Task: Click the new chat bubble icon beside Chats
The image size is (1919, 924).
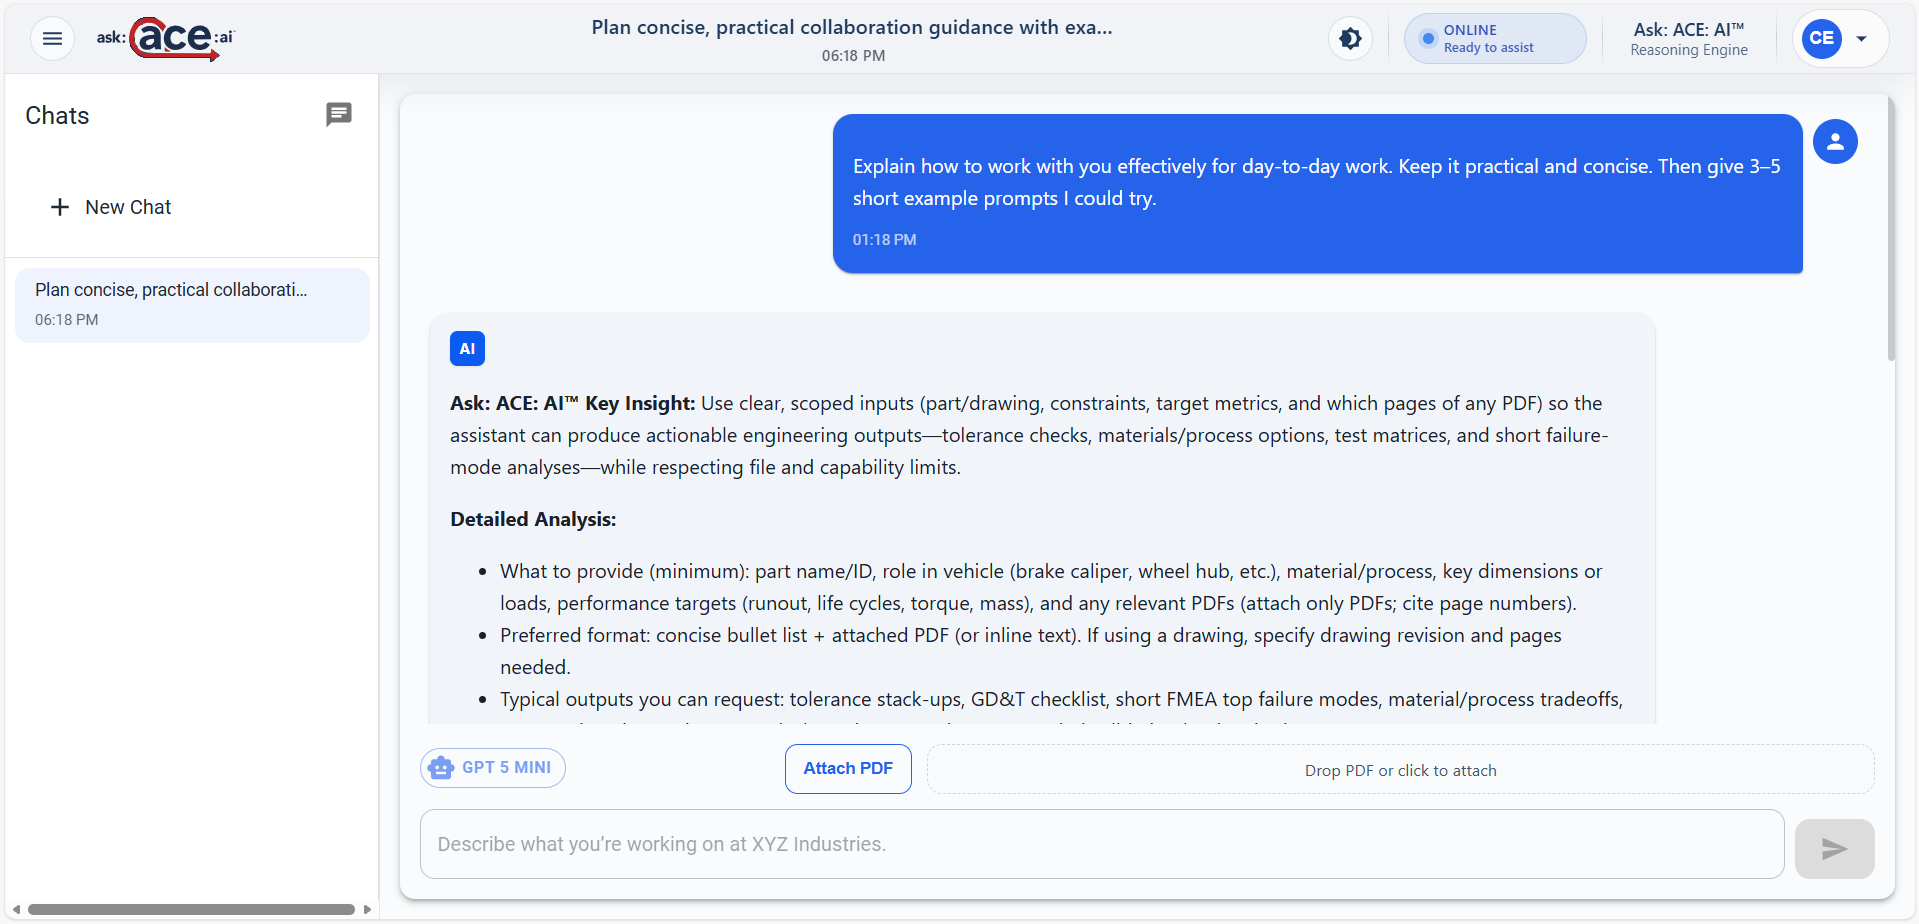Action: coord(340,115)
